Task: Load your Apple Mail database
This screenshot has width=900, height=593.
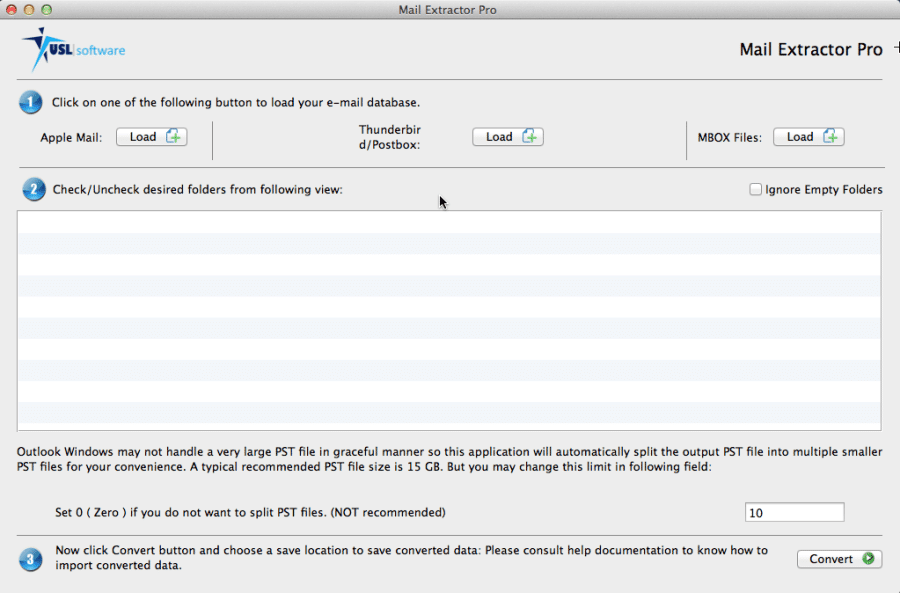Action: tap(151, 136)
